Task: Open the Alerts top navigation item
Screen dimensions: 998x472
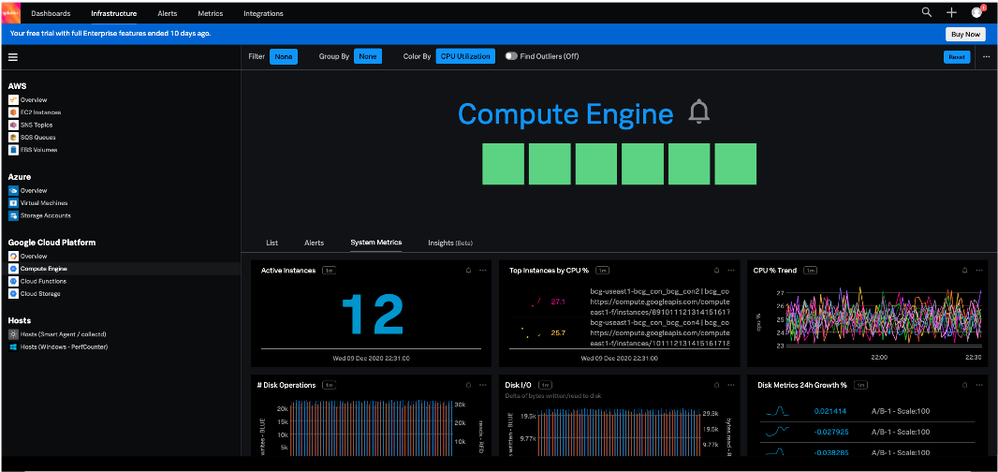Action: click(x=167, y=13)
